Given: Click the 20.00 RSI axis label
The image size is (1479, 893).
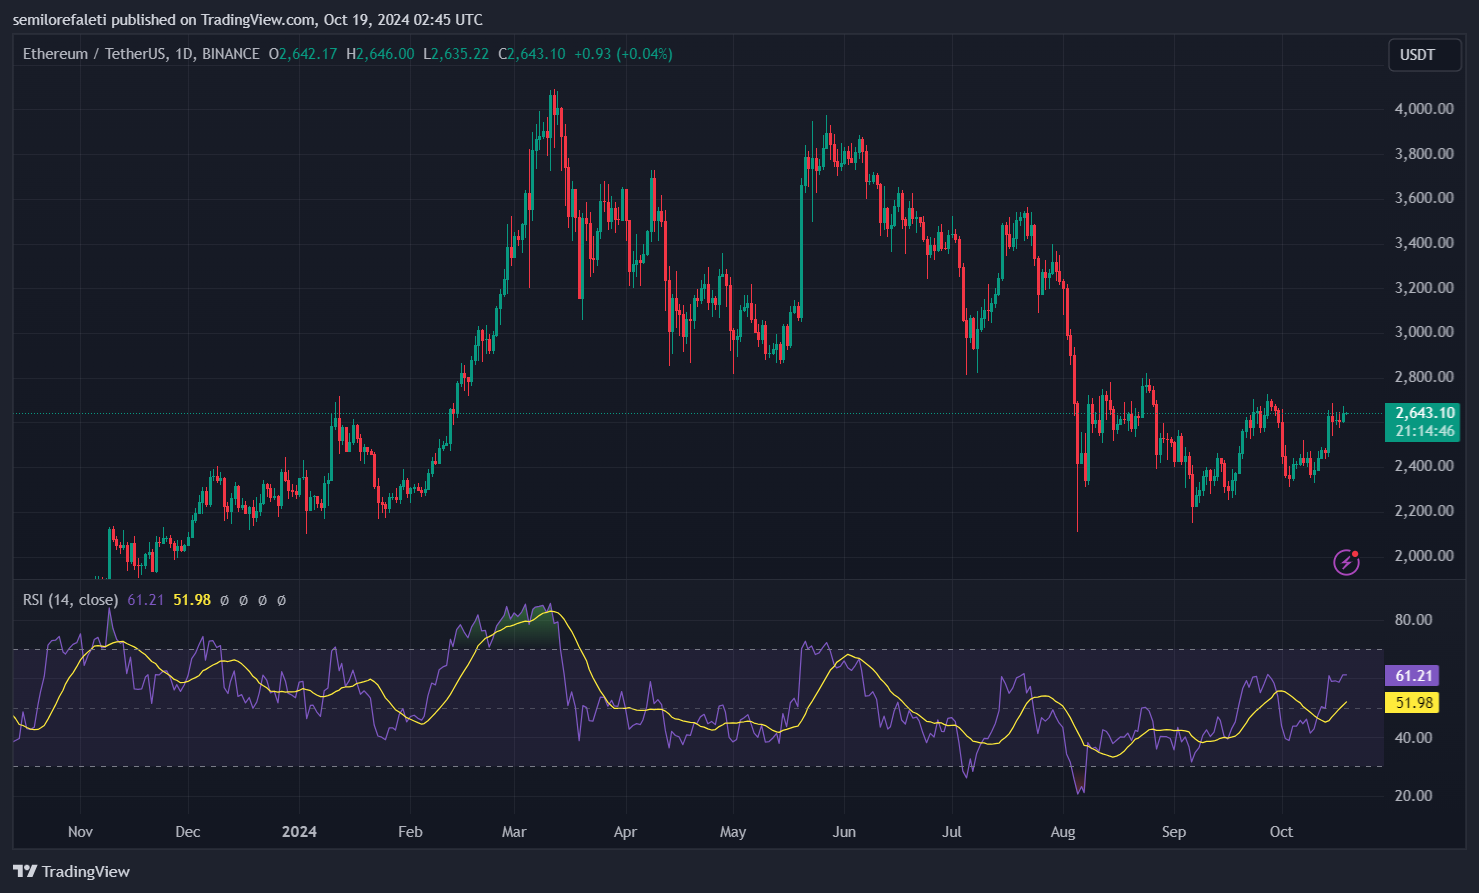Looking at the screenshot, I should (1413, 796).
